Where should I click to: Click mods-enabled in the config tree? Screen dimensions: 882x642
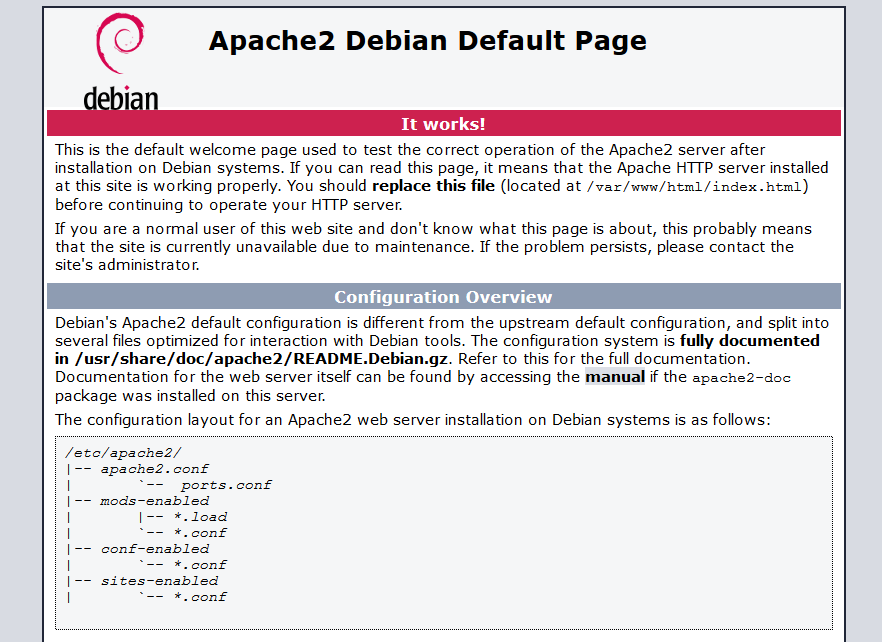pos(155,501)
